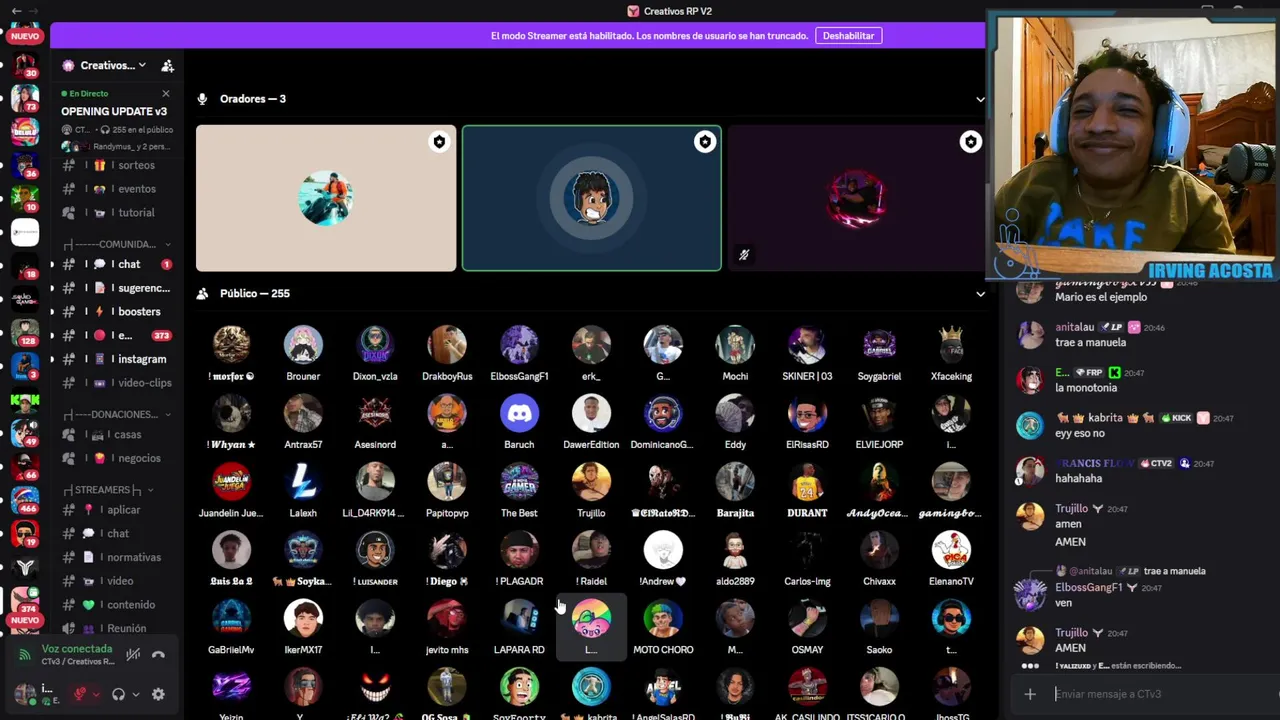Click the invite people icon beside server name
The image size is (1280, 720).
pos(168,65)
